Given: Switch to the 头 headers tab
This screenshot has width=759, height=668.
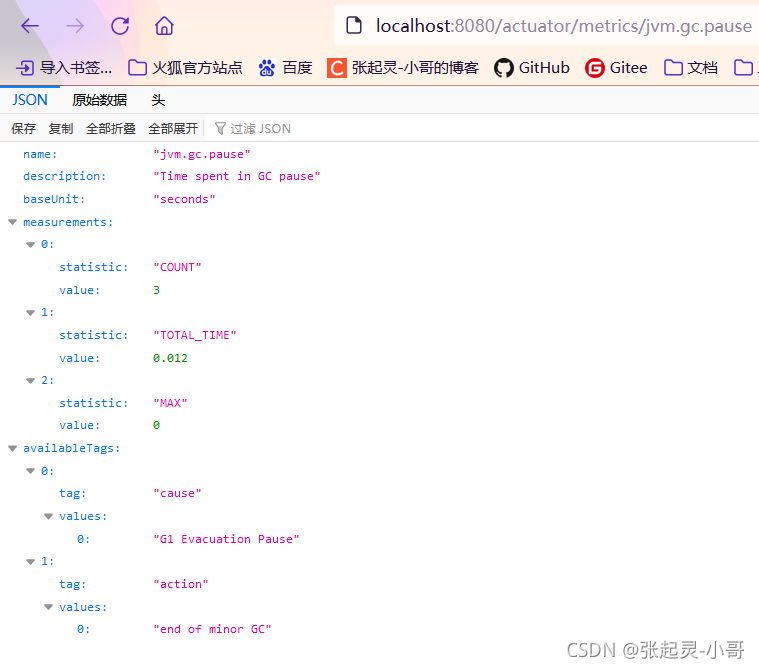Looking at the screenshot, I should (x=158, y=100).
